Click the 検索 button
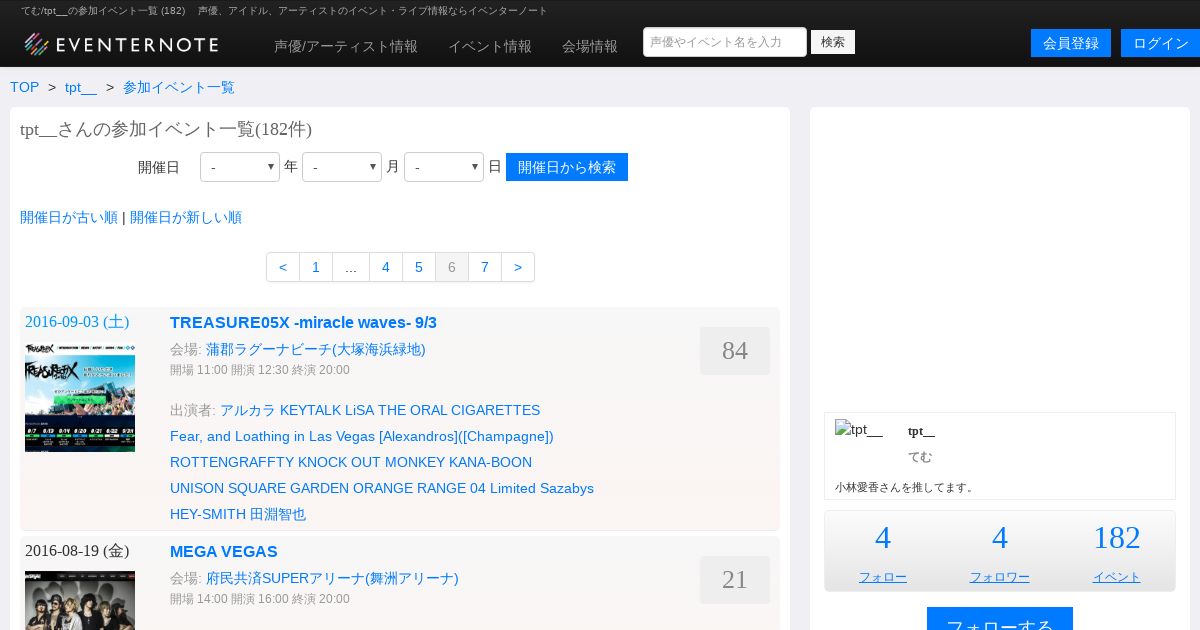This screenshot has height=630, width=1200. pyautogui.click(x=833, y=42)
